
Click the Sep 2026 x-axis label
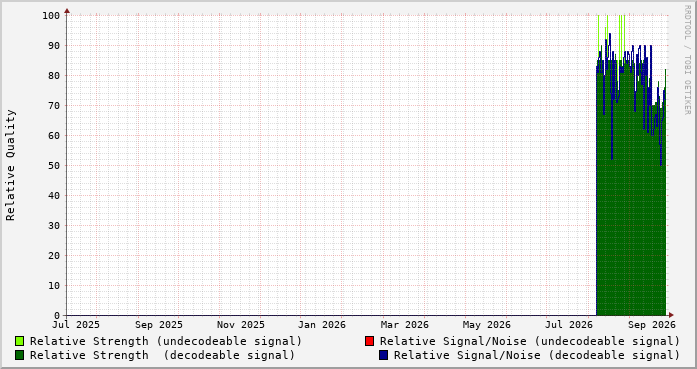[652, 325]
